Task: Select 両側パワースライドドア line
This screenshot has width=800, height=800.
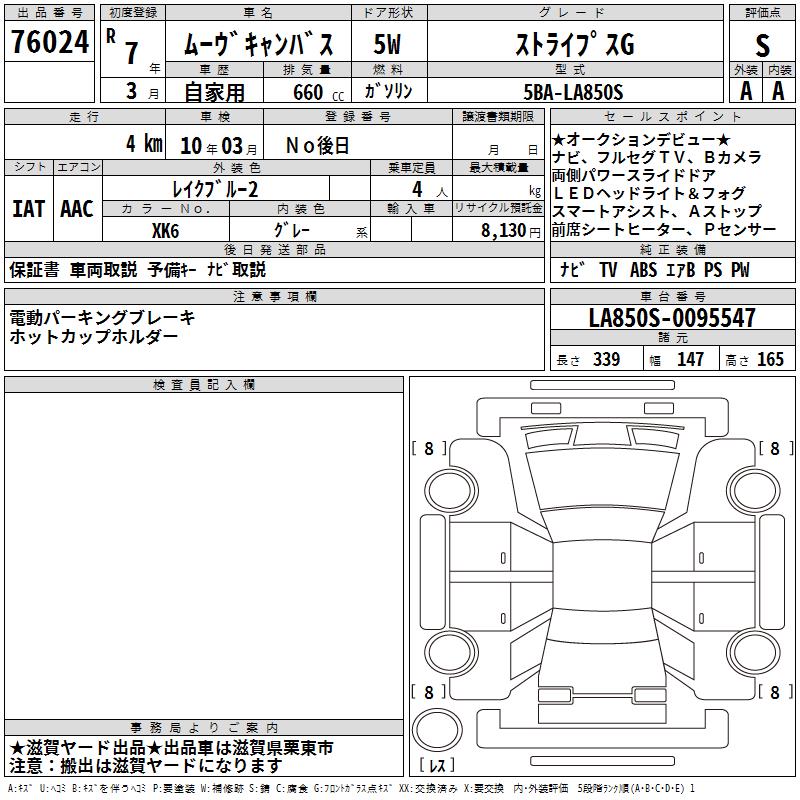Action: [634, 175]
